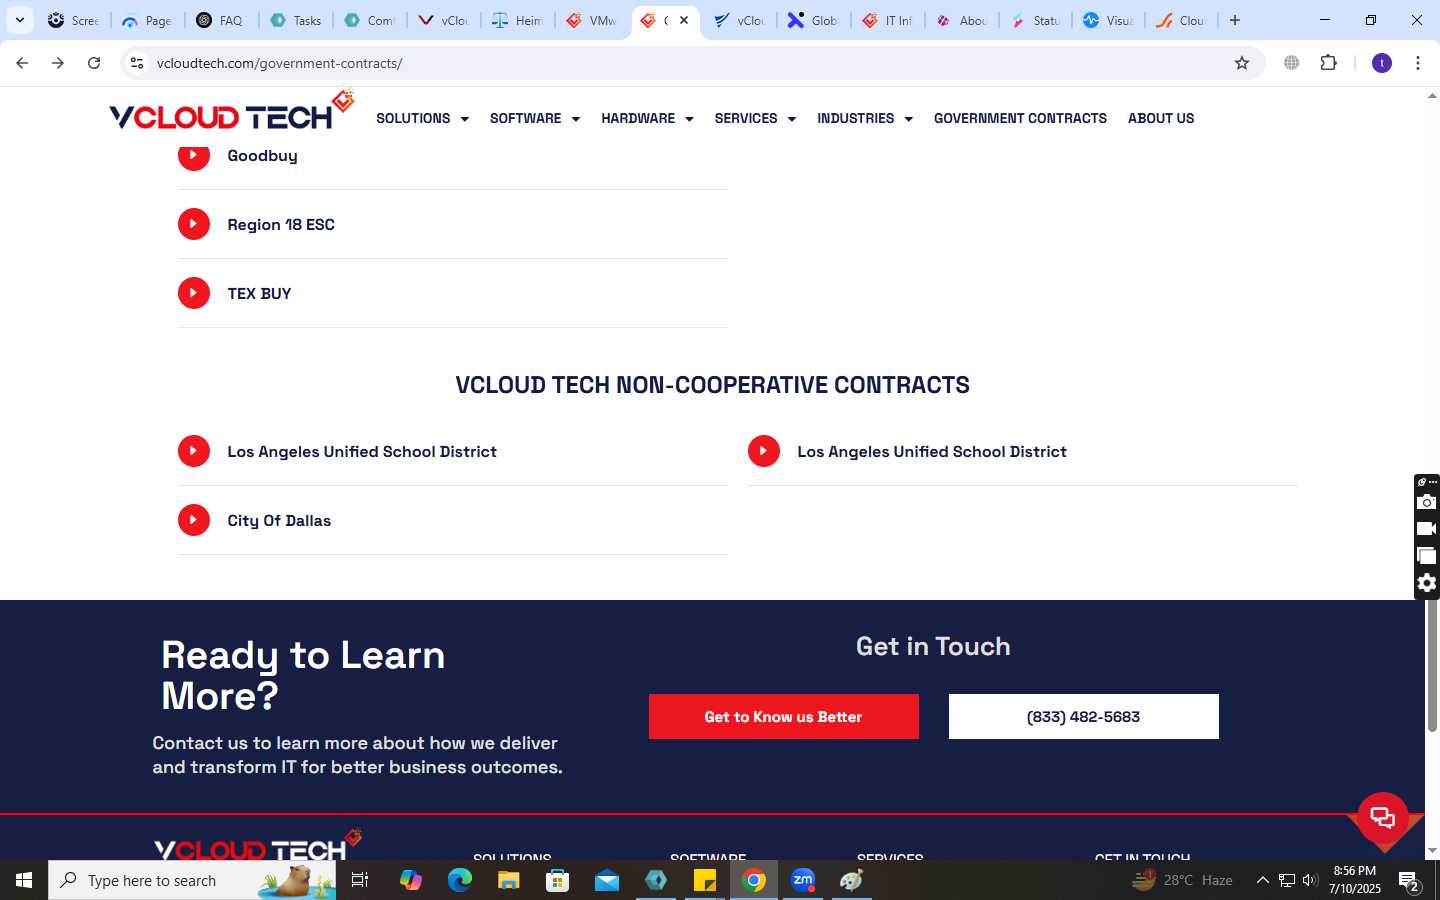Open the Chrome profile avatar
This screenshot has height=900, width=1440.
(x=1382, y=63)
